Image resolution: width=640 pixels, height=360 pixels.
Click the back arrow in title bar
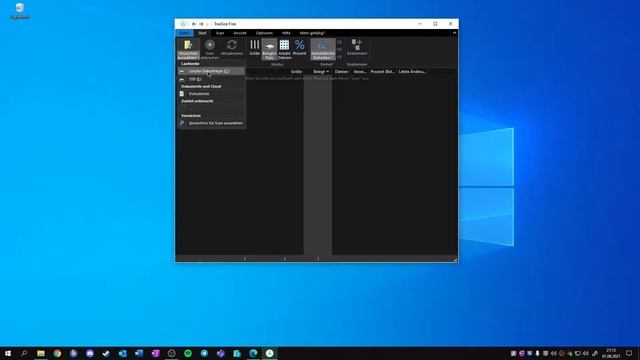coord(194,24)
